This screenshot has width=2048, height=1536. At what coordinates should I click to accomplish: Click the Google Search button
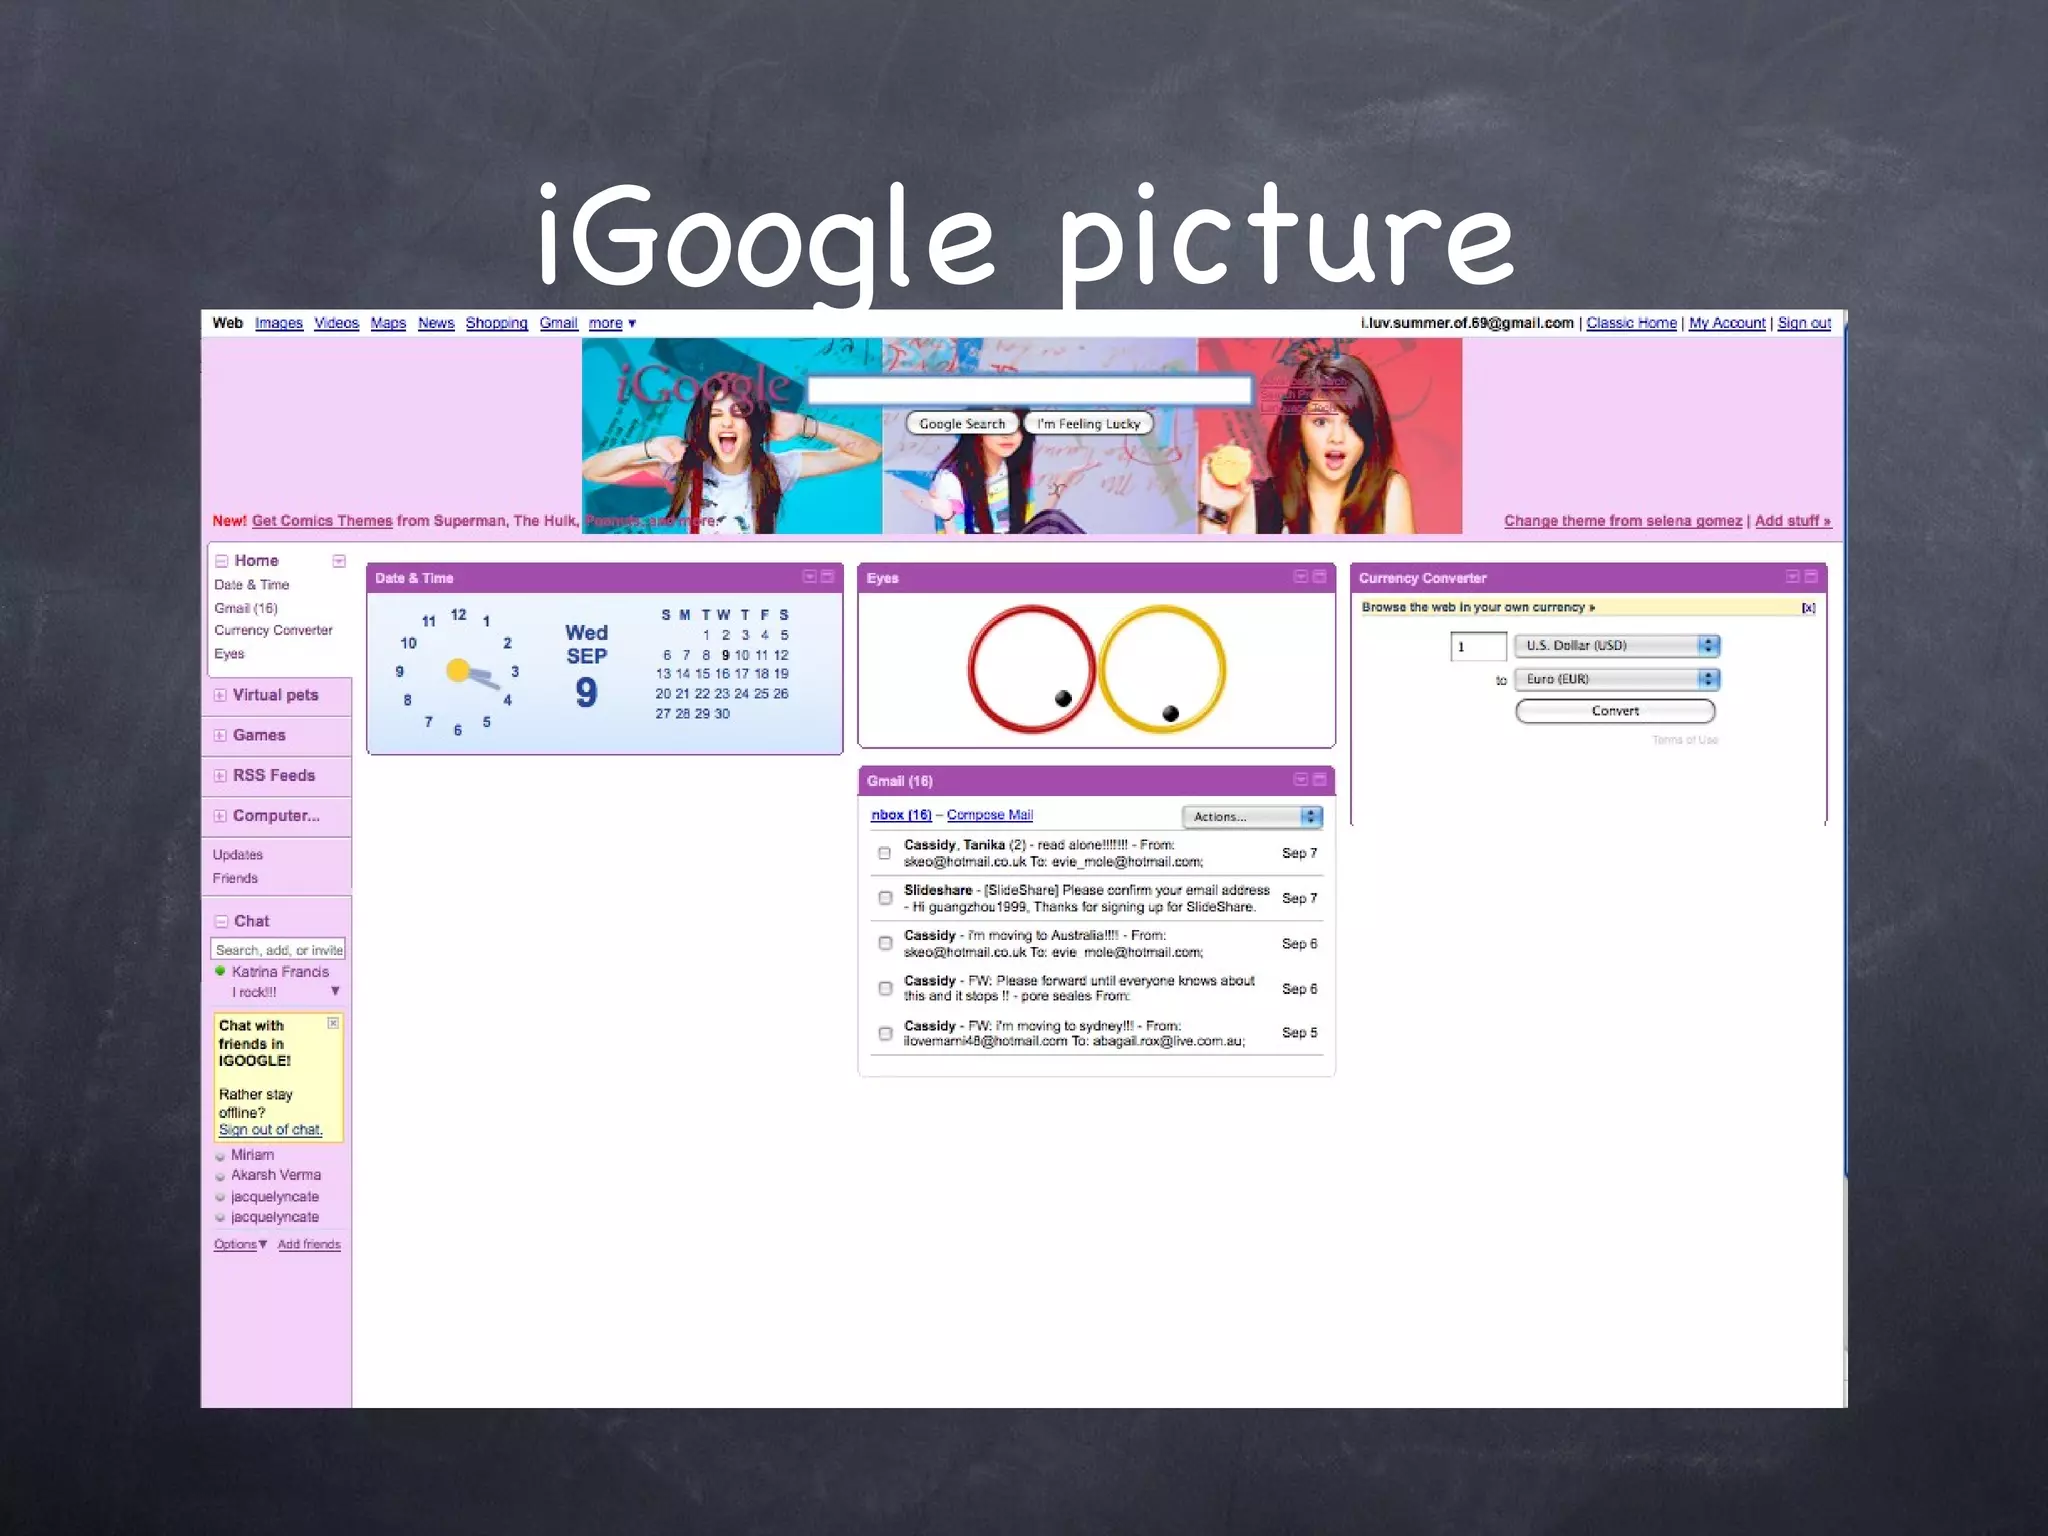[x=962, y=424]
